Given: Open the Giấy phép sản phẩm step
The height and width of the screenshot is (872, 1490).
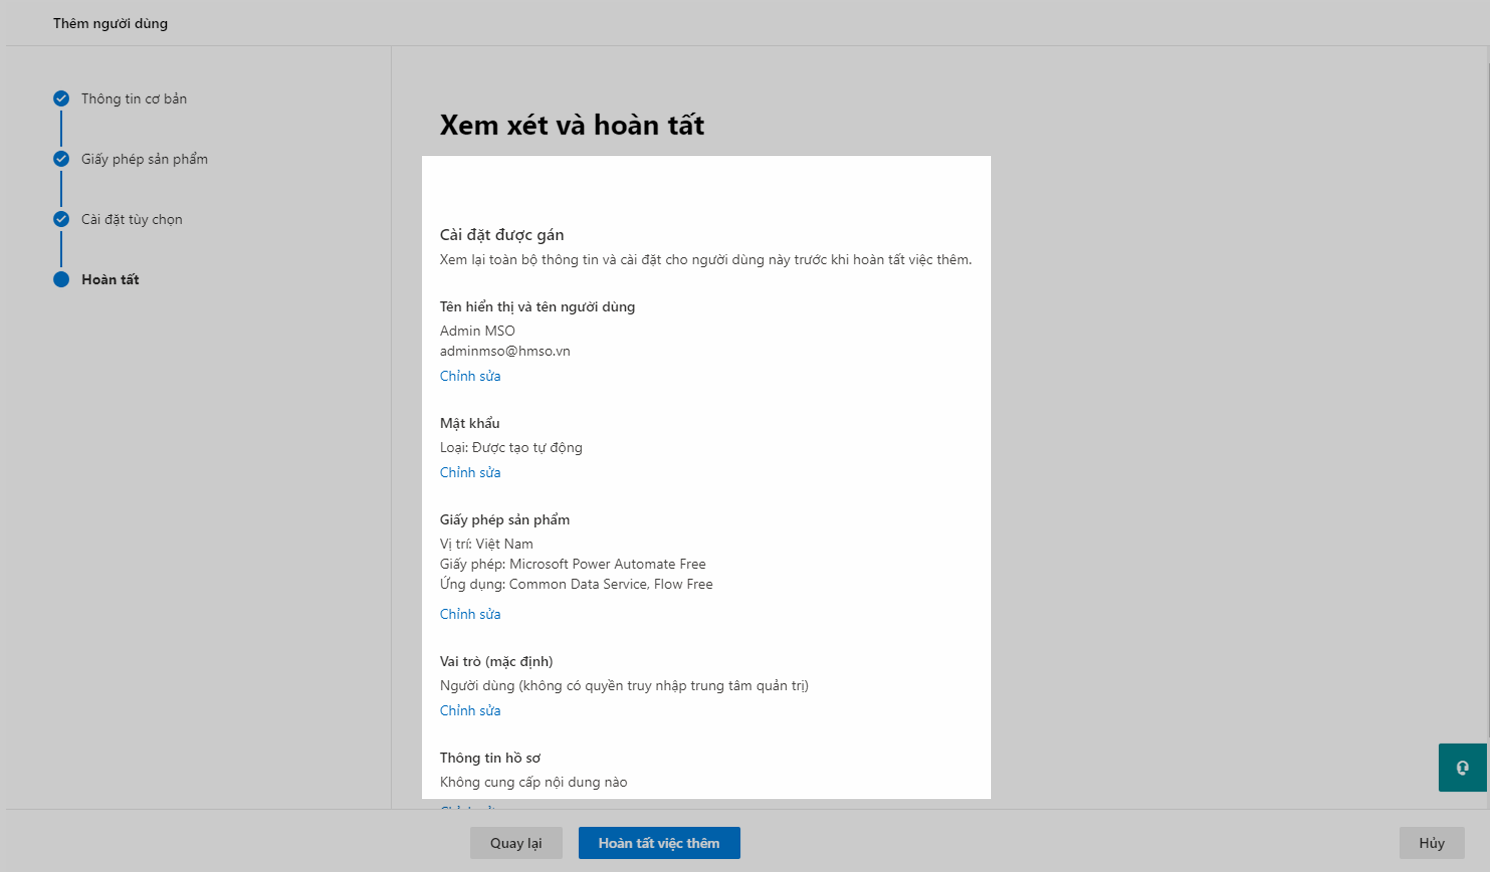Looking at the screenshot, I should click(x=145, y=159).
